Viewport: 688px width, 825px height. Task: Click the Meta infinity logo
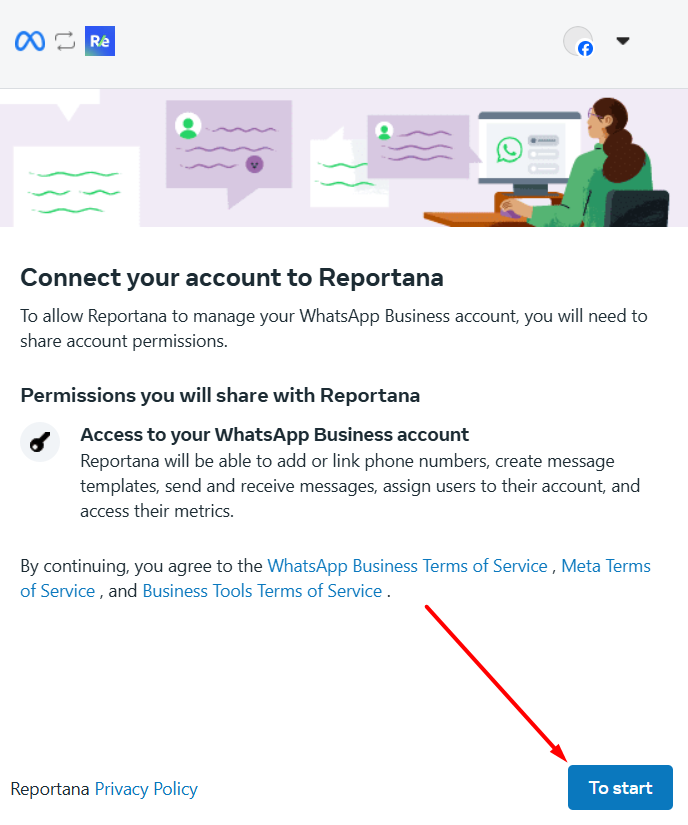coord(30,41)
